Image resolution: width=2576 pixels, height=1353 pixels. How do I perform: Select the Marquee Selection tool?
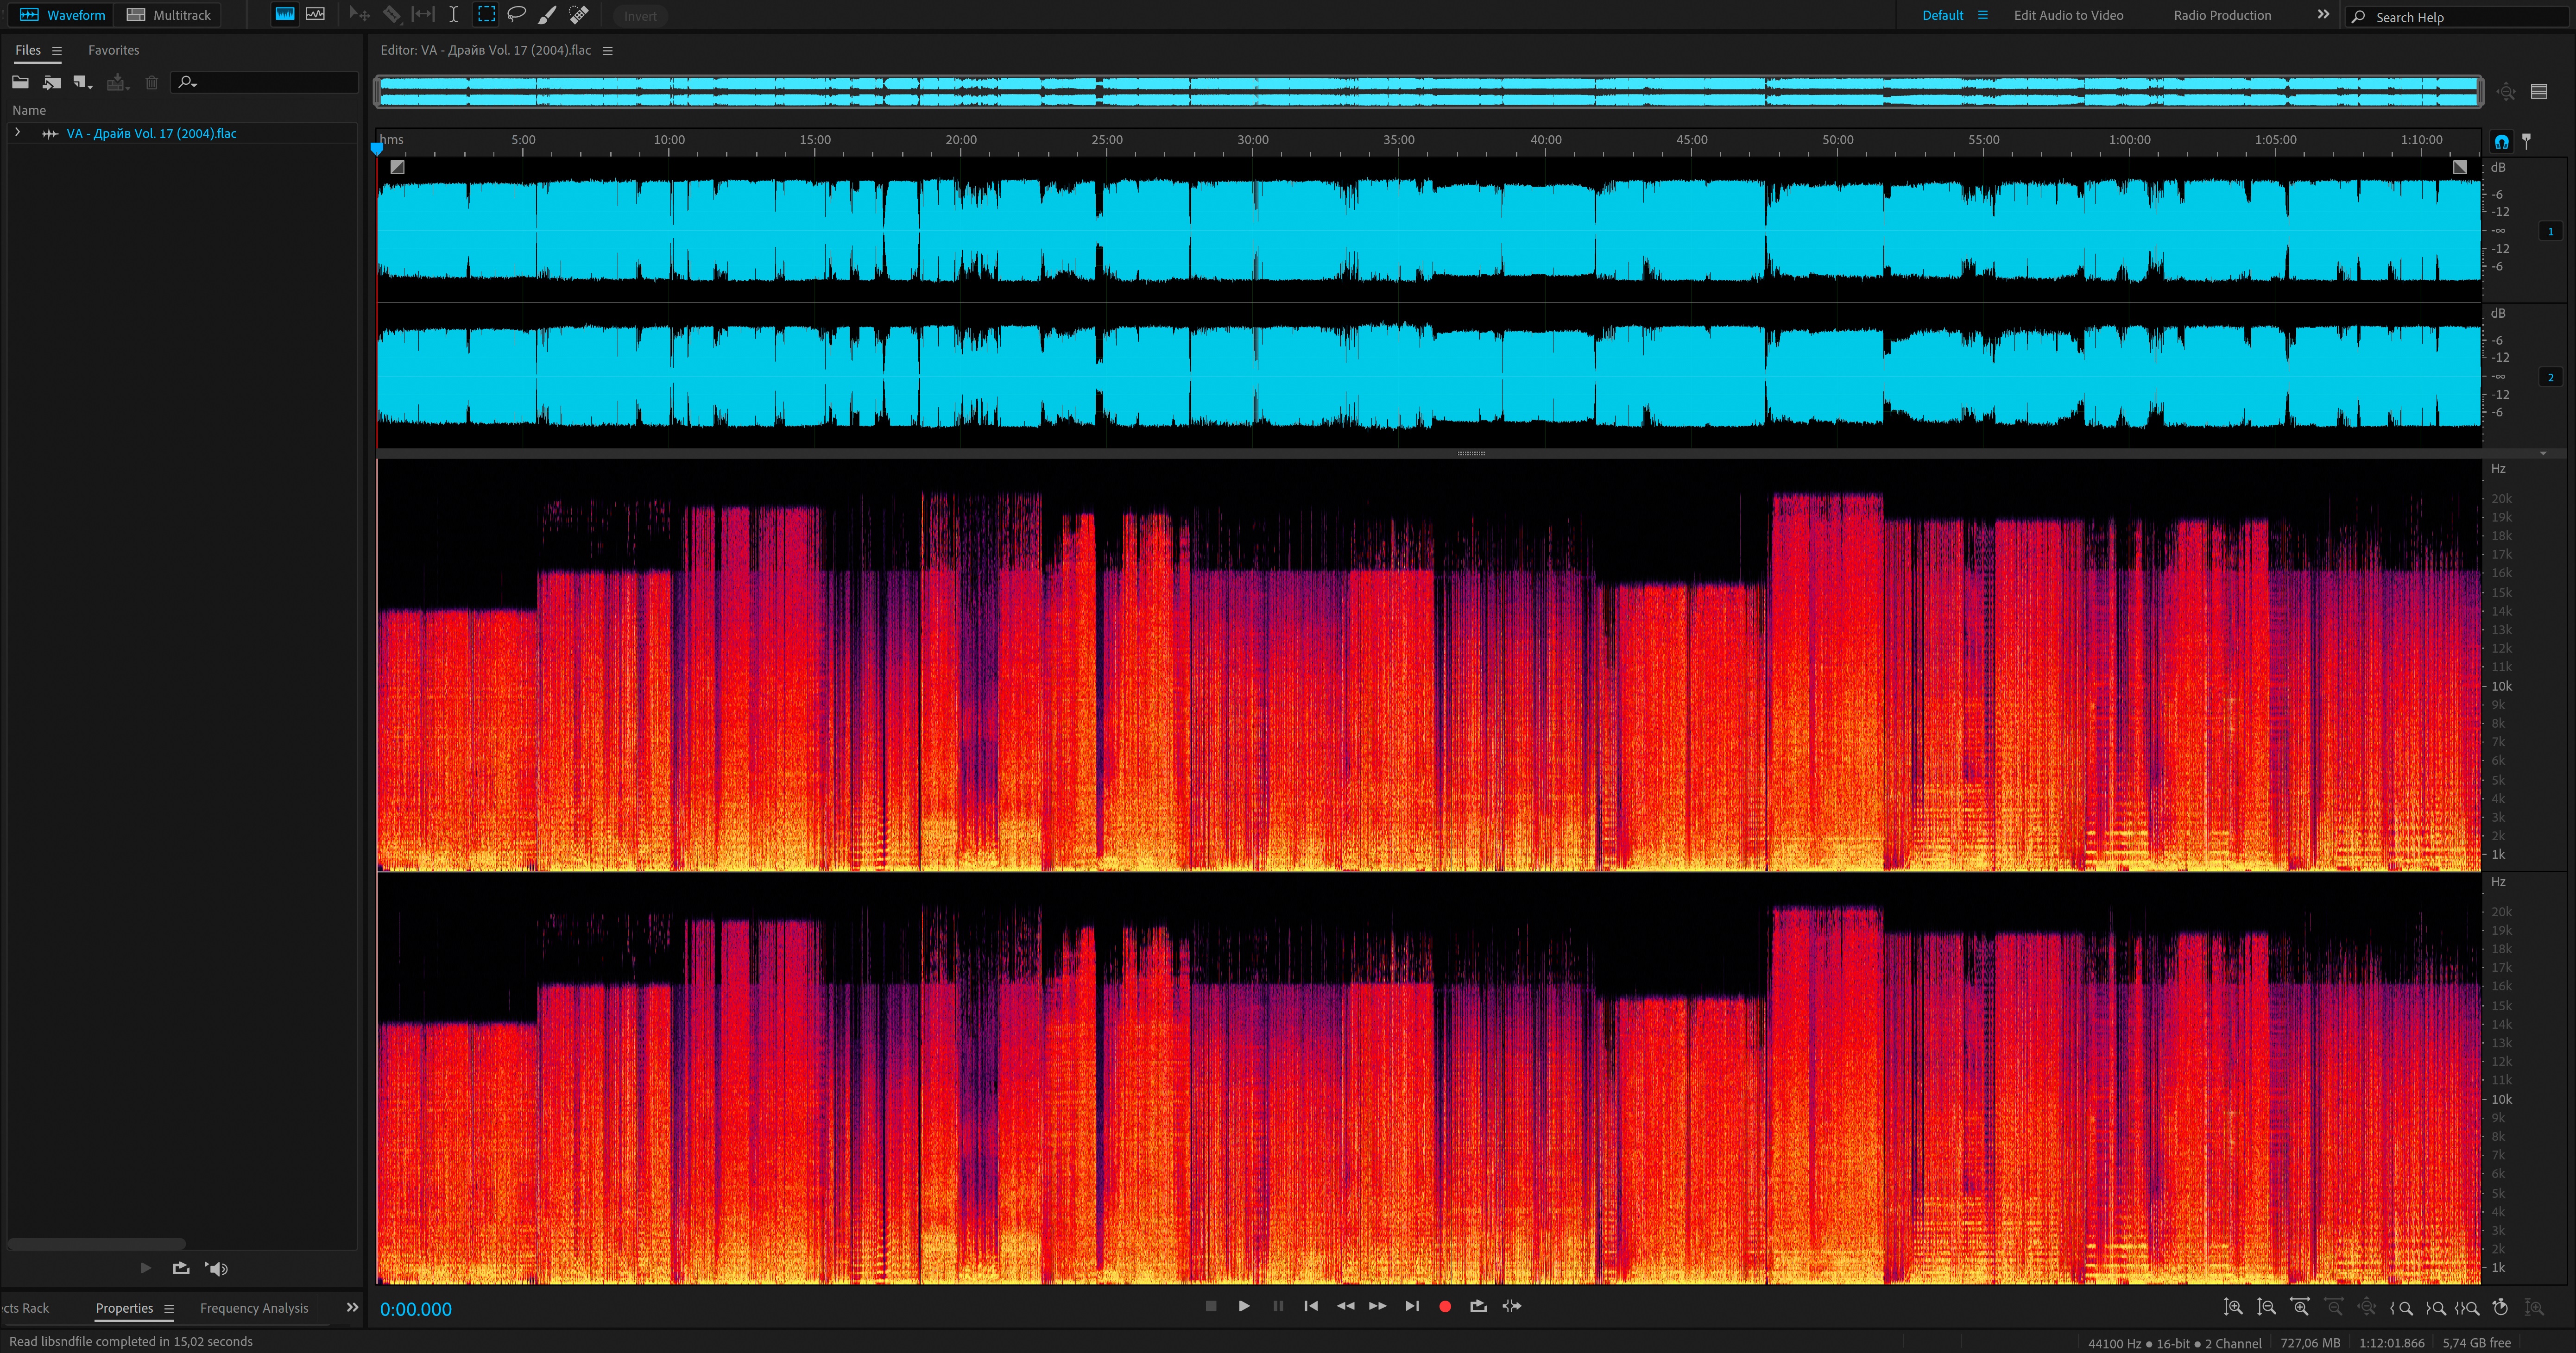(x=486, y=15)
